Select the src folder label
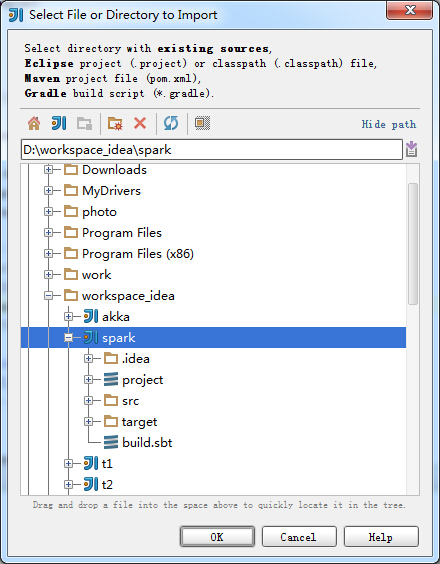Screen dimensions: 440x564 pyautogui.click(x=130, y=401)
